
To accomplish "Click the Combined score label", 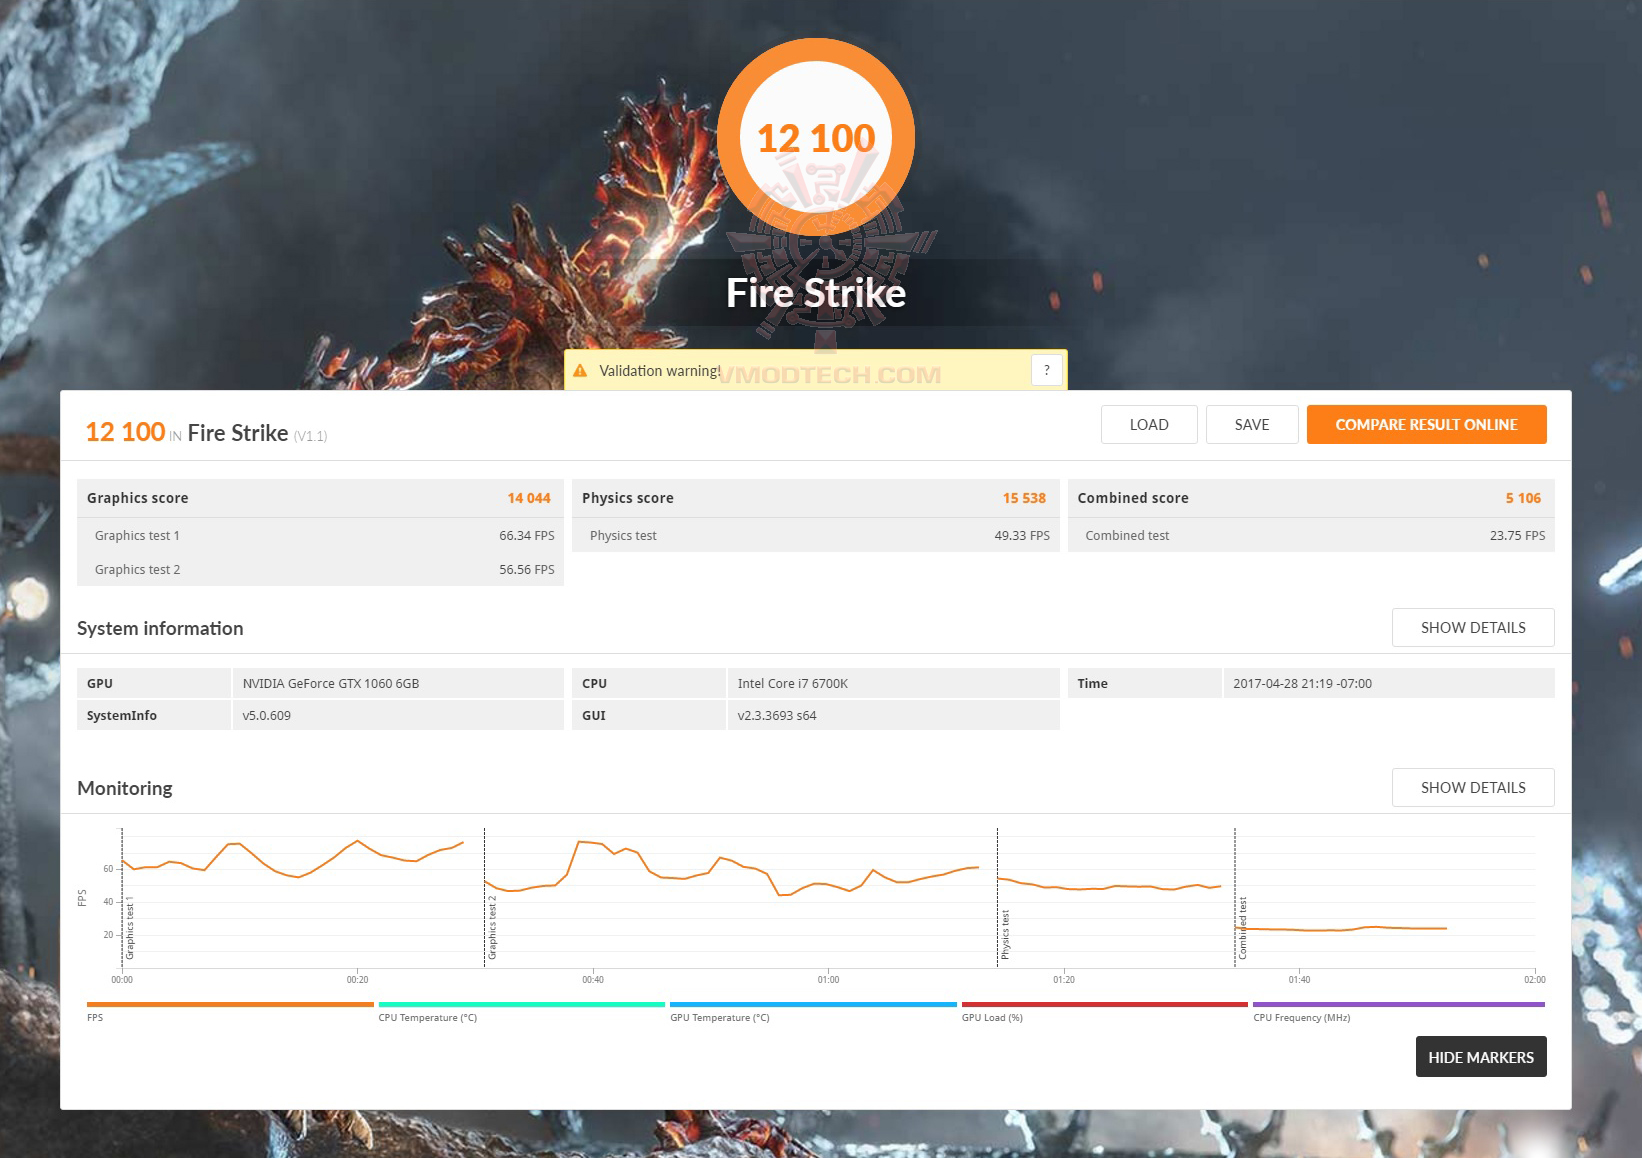I will coord(1133,498).
